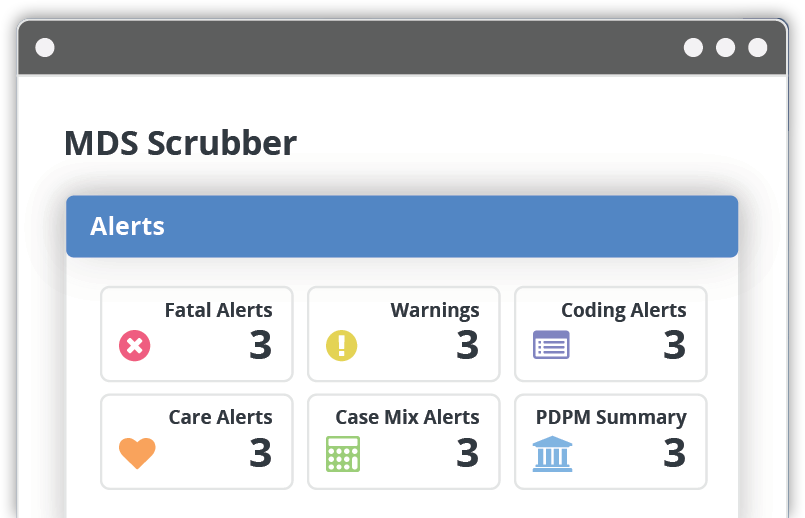Click the blue bank PDPM Summary icon
This screenshot has width=805, height=518.
point(552,454)
